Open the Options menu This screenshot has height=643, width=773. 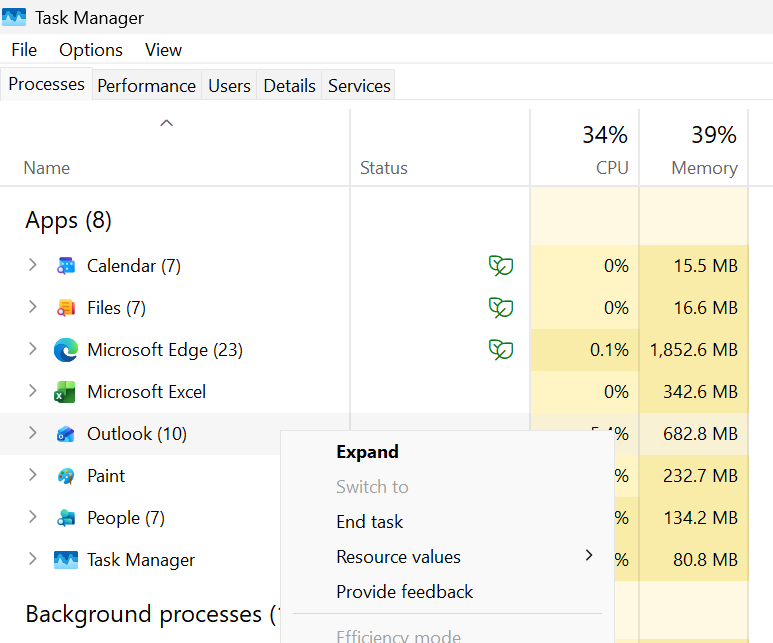91,50
